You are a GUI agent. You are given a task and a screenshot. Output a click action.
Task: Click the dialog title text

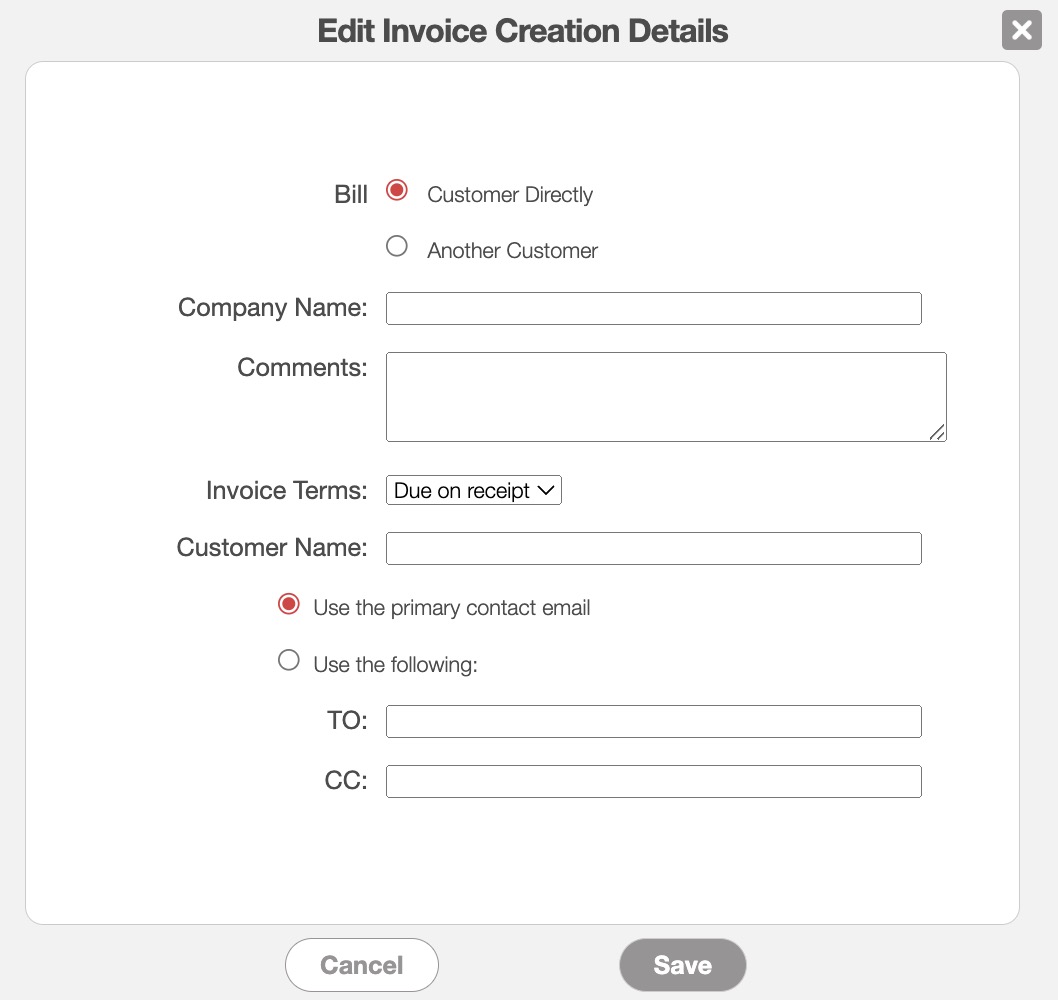(x=522, y=31)
